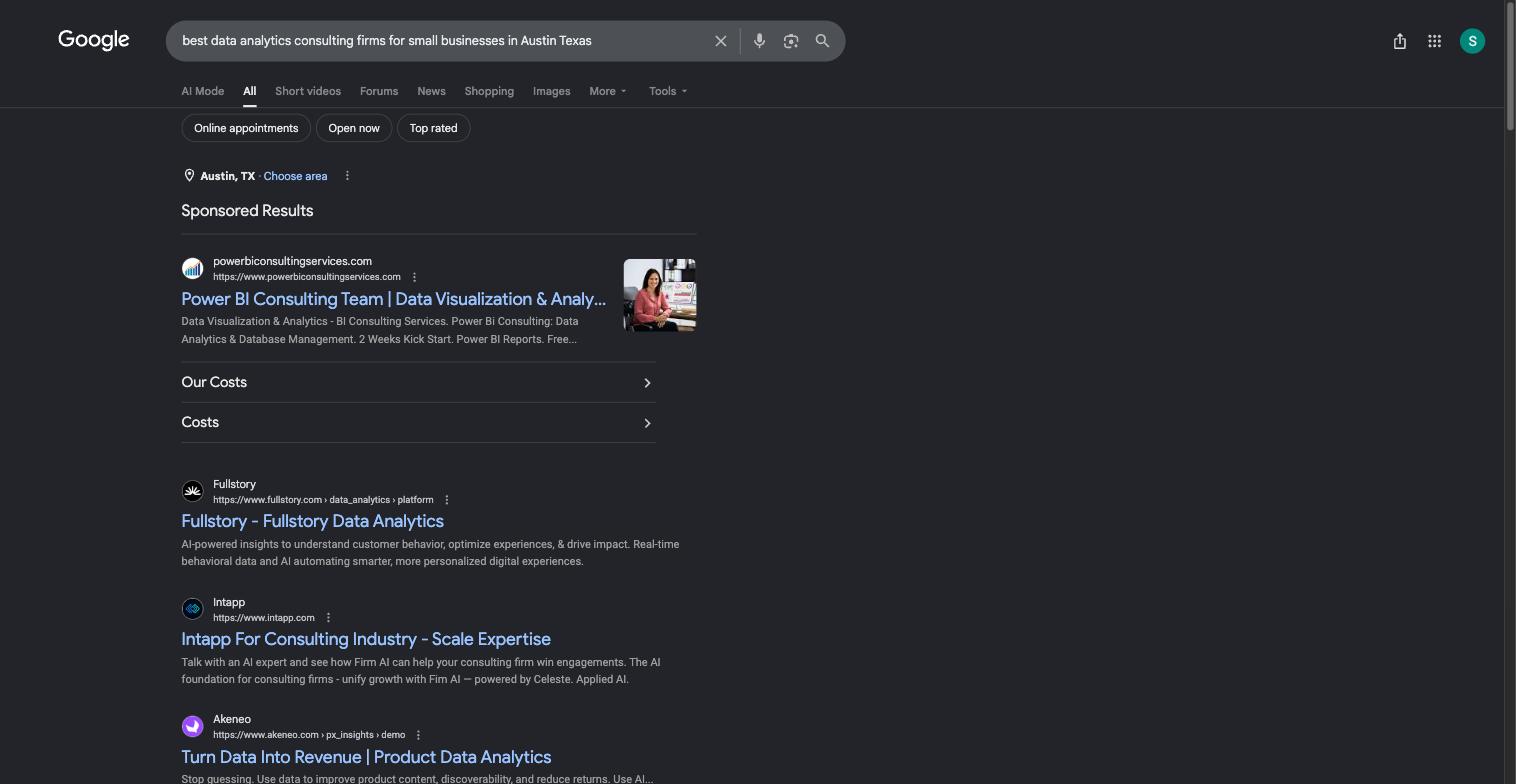Open ad options menu for Akeneo result

(418, 735)
